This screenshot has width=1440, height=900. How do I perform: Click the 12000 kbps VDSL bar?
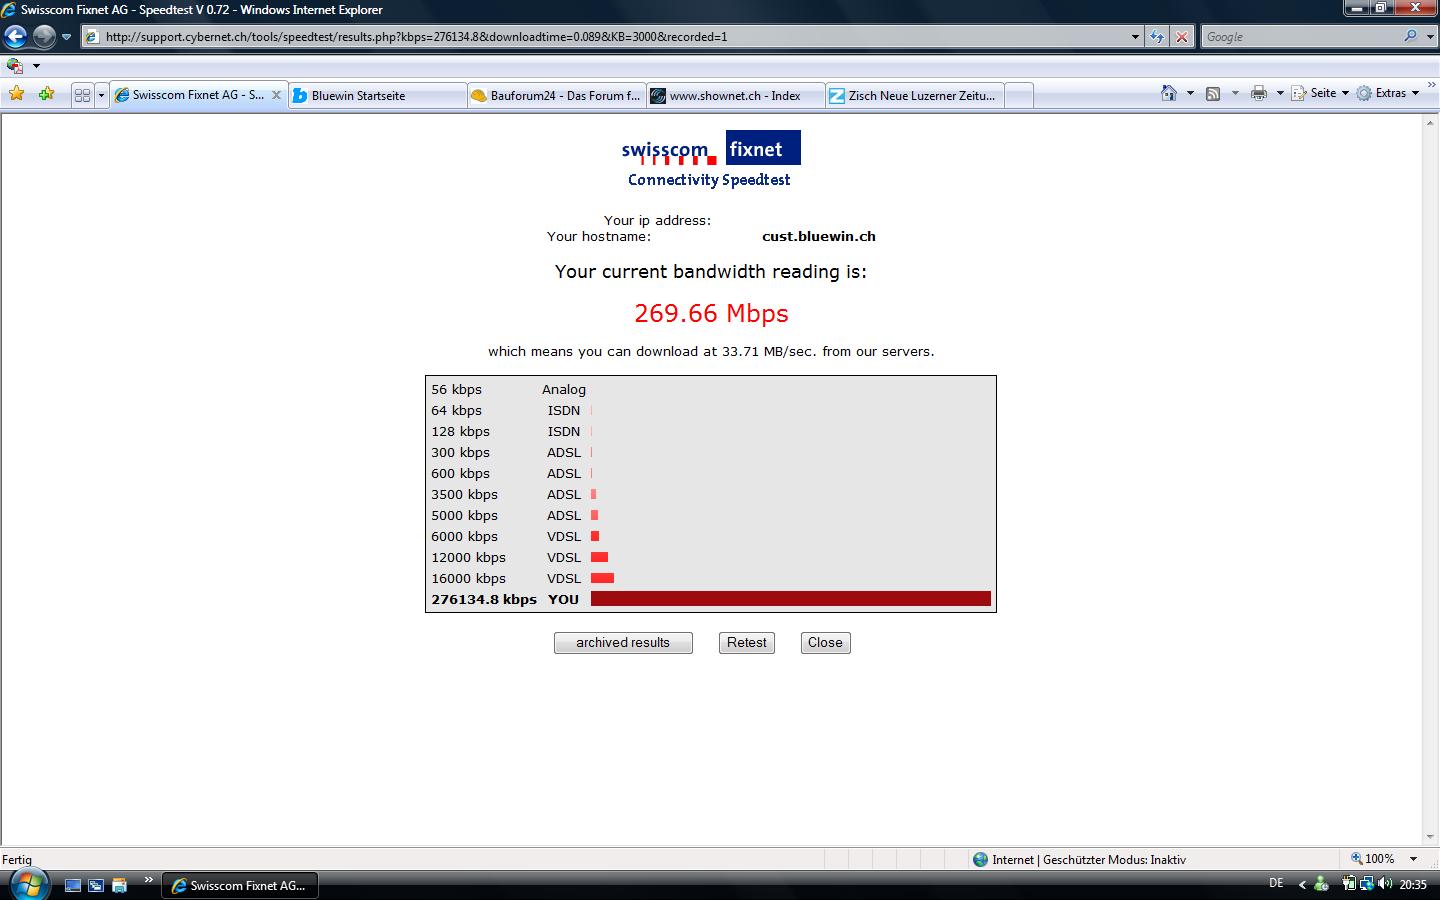point(599,557)
